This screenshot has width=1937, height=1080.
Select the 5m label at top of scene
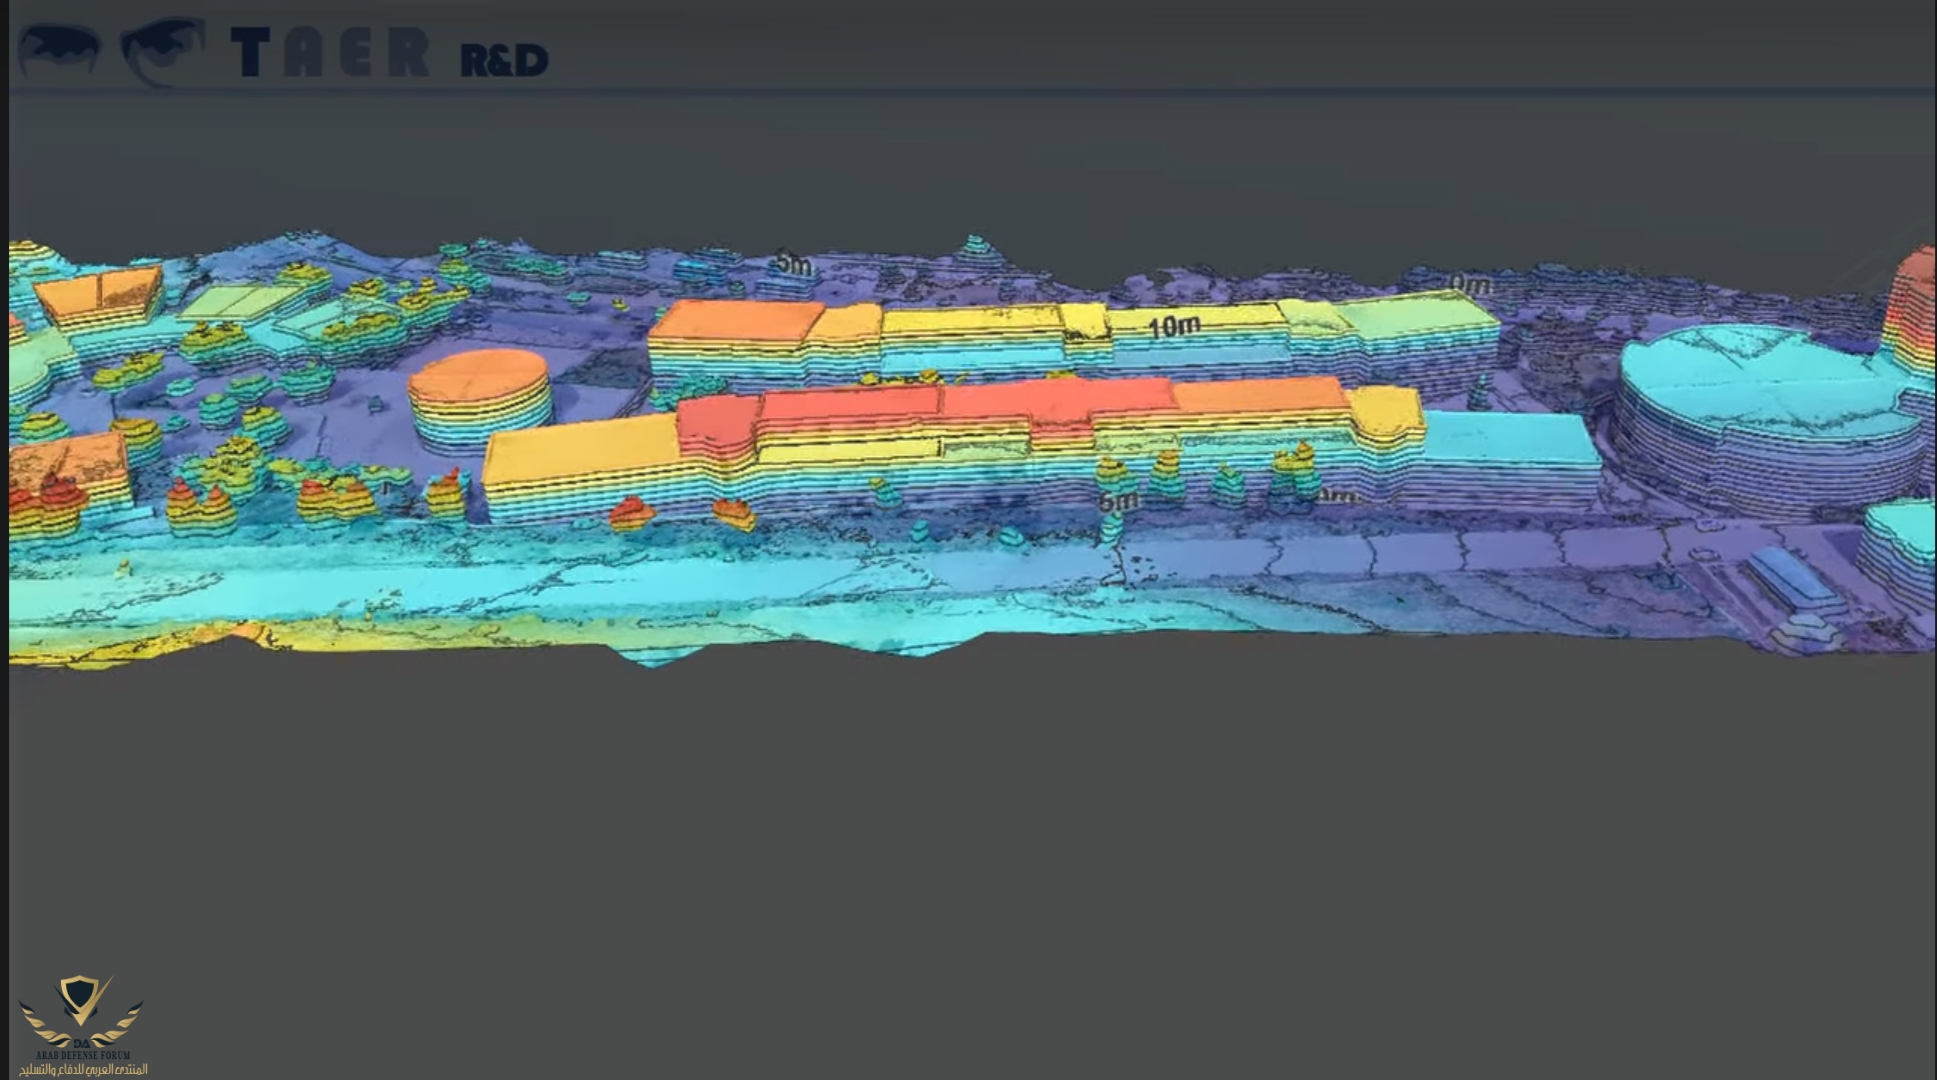[793, 264]
